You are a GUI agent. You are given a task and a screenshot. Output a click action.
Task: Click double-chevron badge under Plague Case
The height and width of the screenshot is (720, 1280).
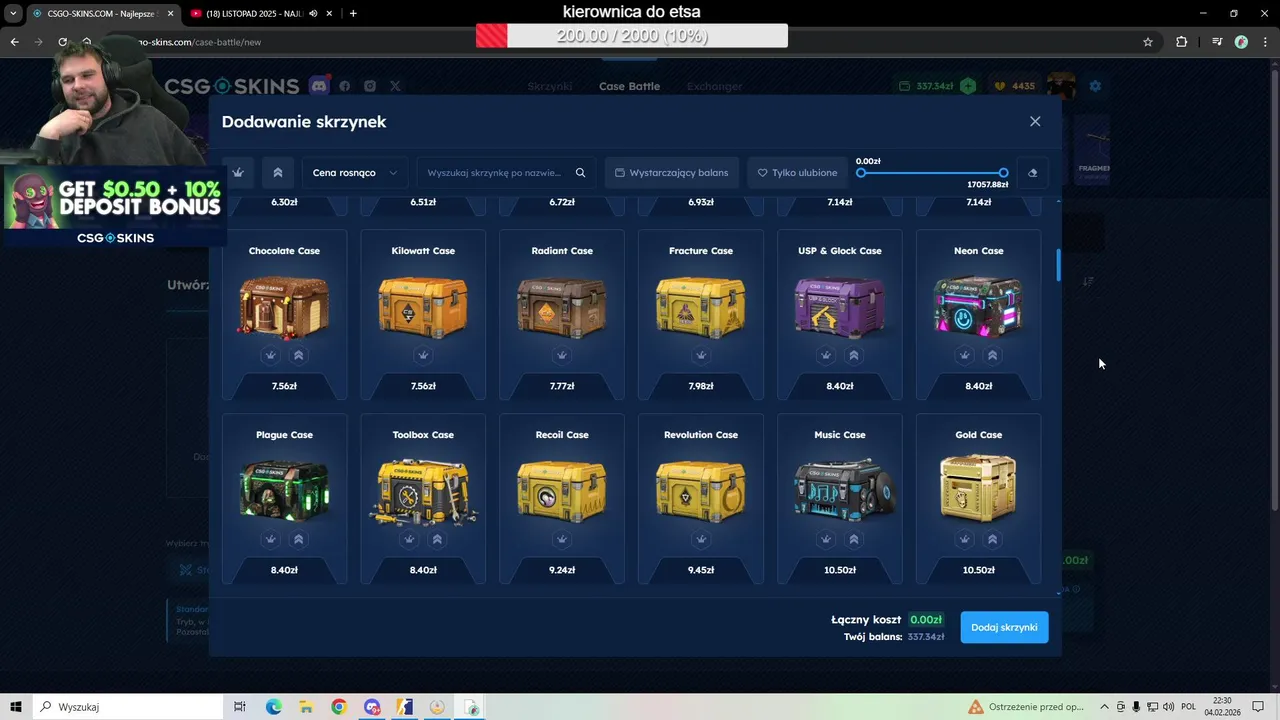click(x=298, y=539)
